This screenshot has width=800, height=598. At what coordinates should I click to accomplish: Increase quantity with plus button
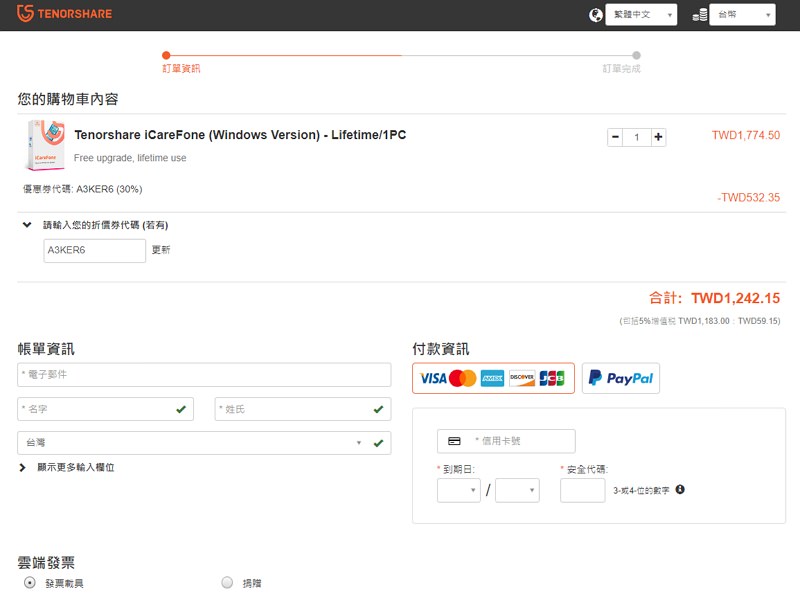pos(658,137)
